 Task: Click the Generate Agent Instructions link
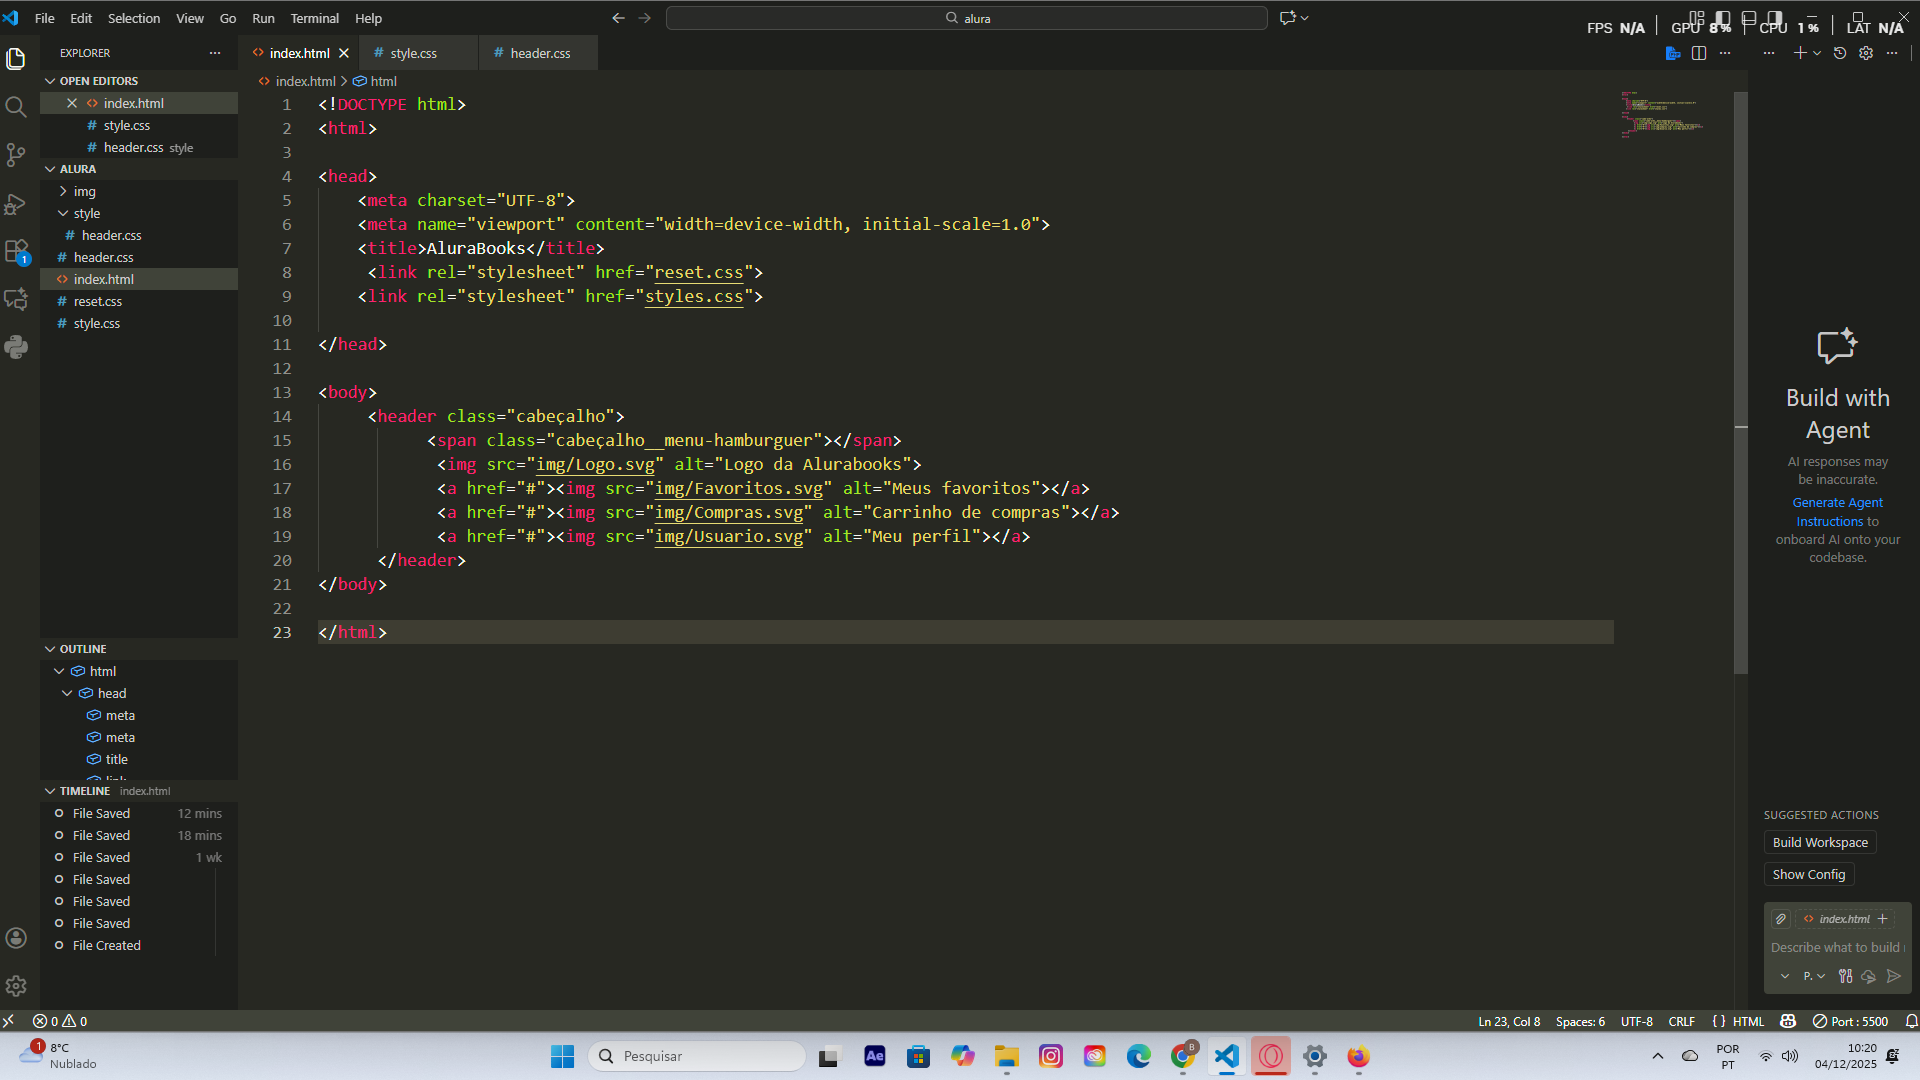pyautogui.click(x=1837, y=503)
